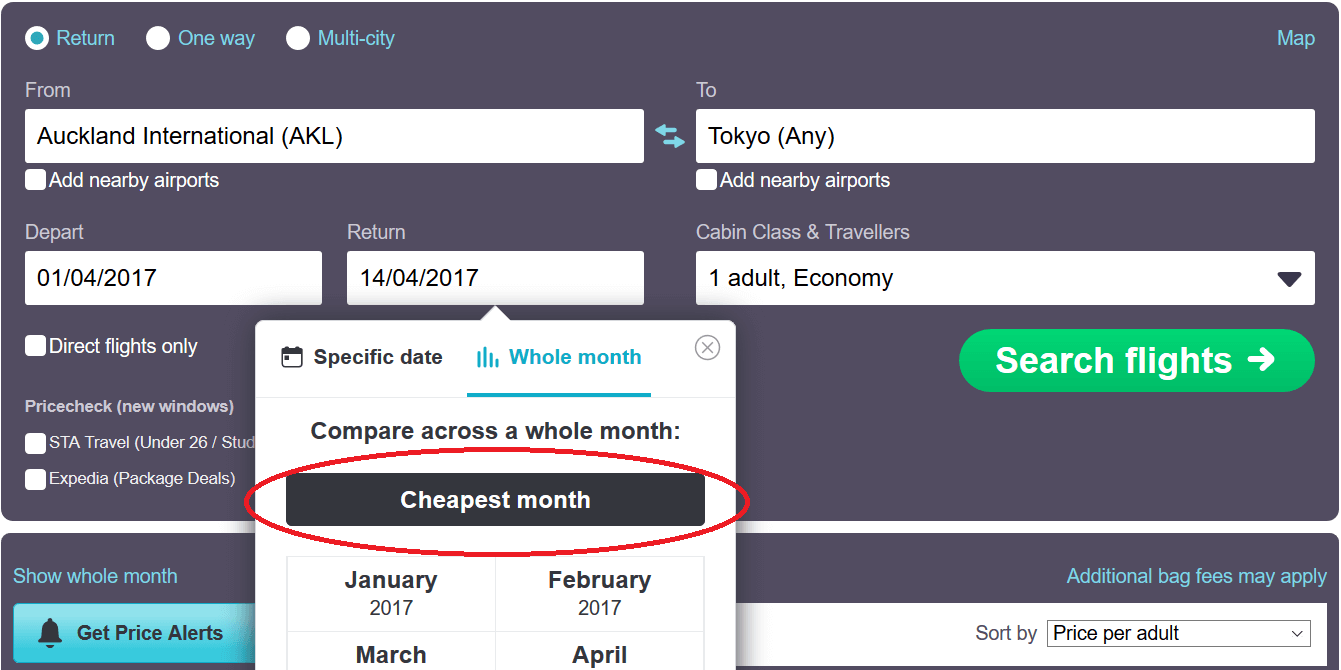Image resolution: width=1341 pixels, height=670 pixels.
Task: Open the Sort by Price per adult dropdown
Action: 1180,633
